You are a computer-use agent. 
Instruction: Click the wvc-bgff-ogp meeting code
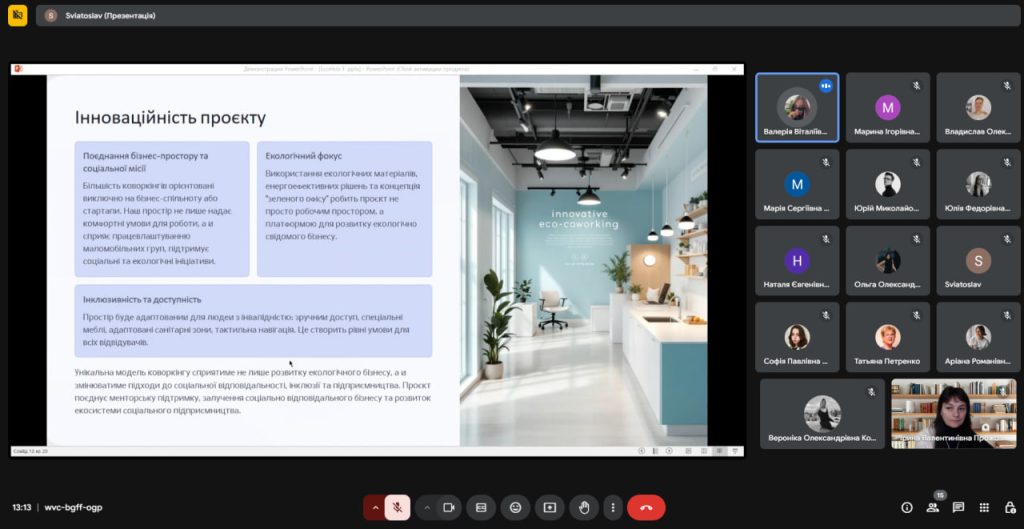[73, 507]
